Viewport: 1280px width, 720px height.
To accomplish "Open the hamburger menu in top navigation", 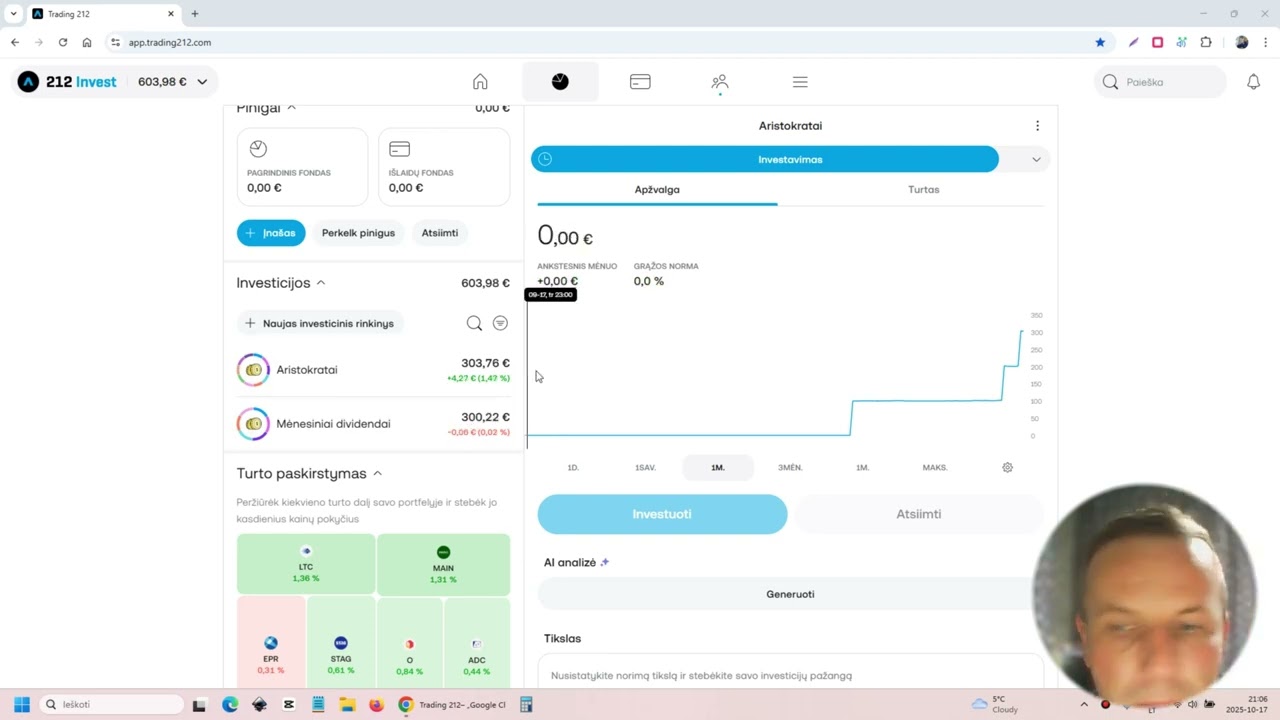I will click(x=800, y=82).
